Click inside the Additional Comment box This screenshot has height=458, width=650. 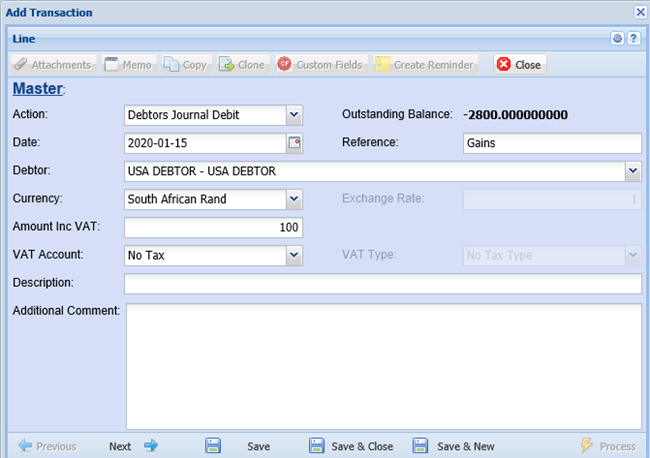tap(382, 365)
